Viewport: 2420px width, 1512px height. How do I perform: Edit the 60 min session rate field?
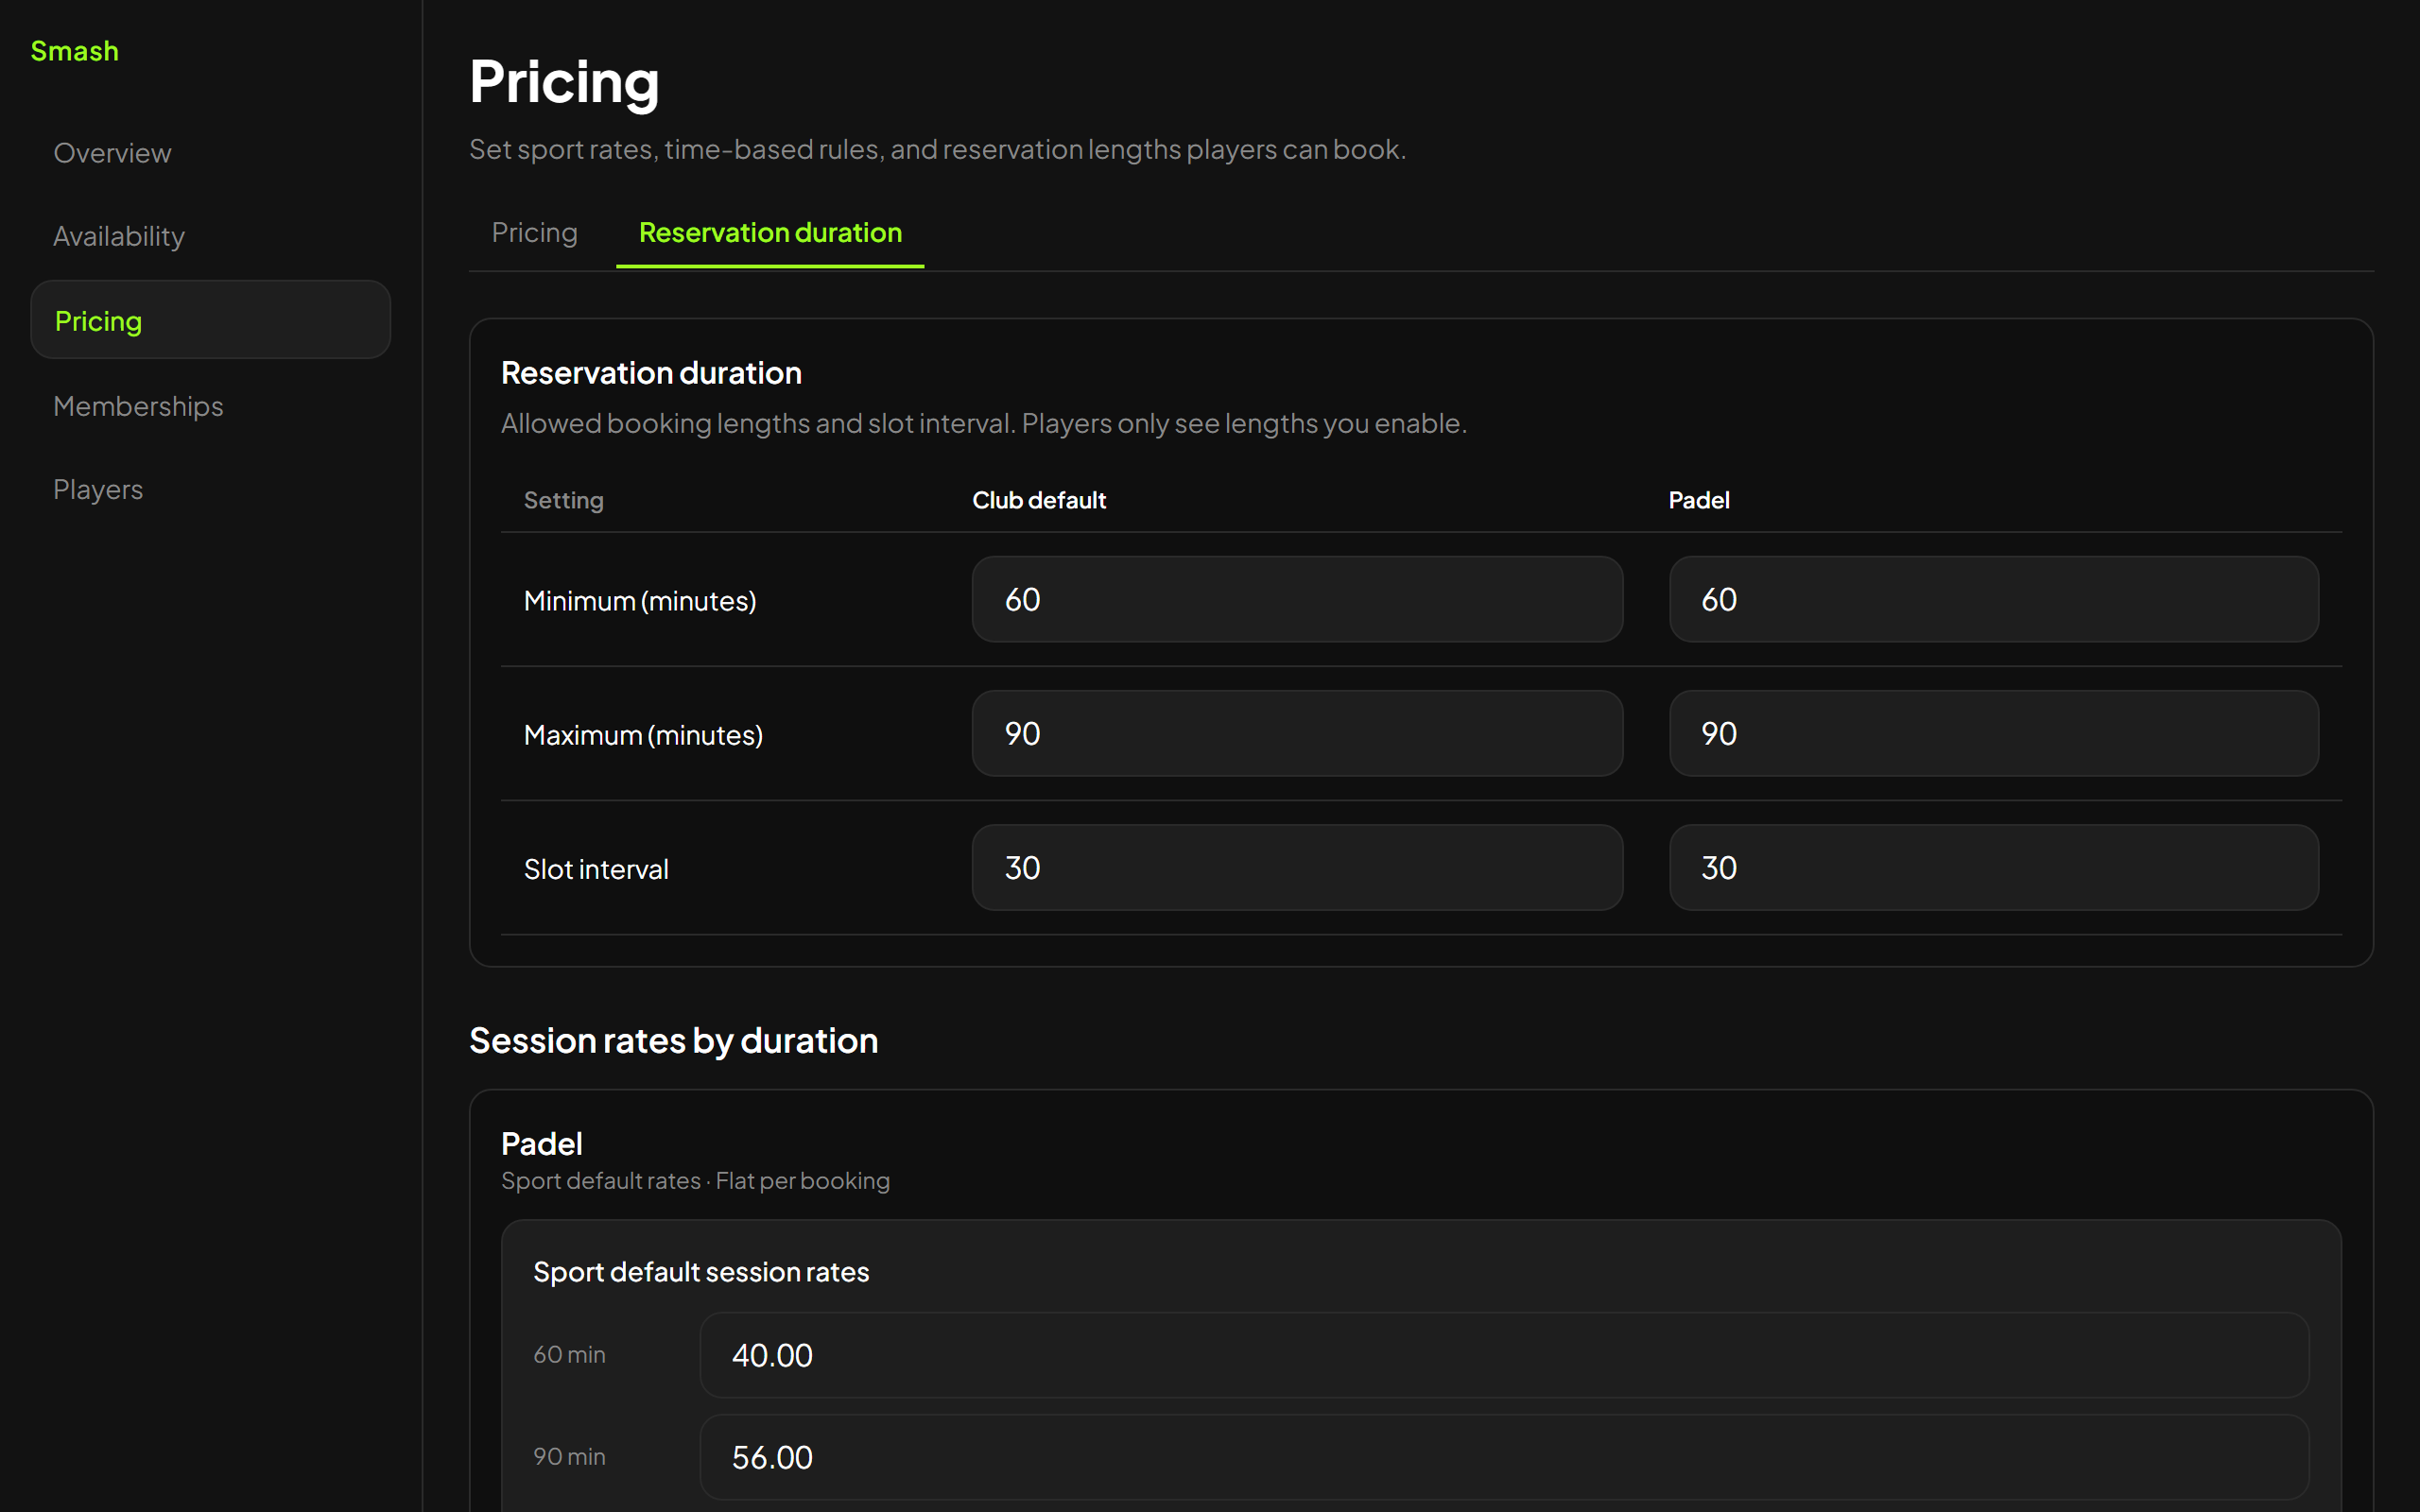point(1504,1355)
